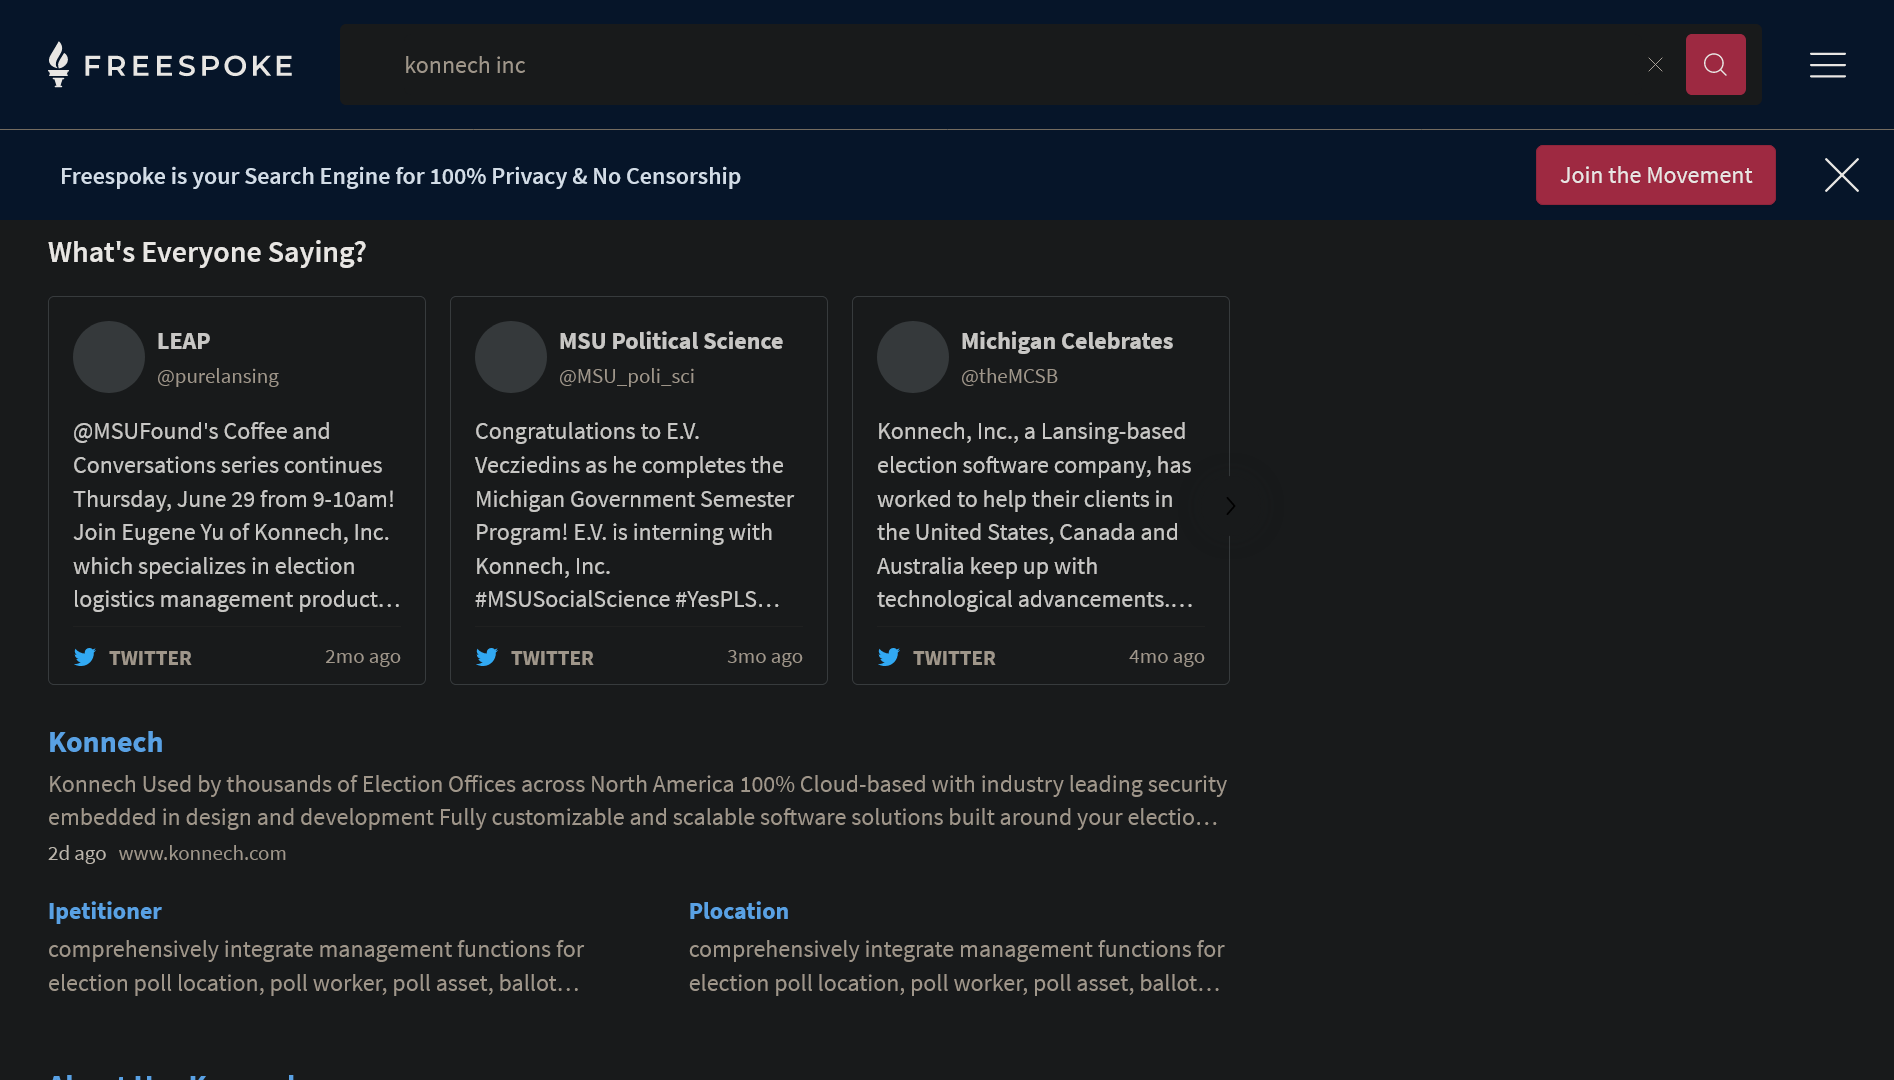
Task: Open the hamburger menu
Action: tap(1827, 65)
